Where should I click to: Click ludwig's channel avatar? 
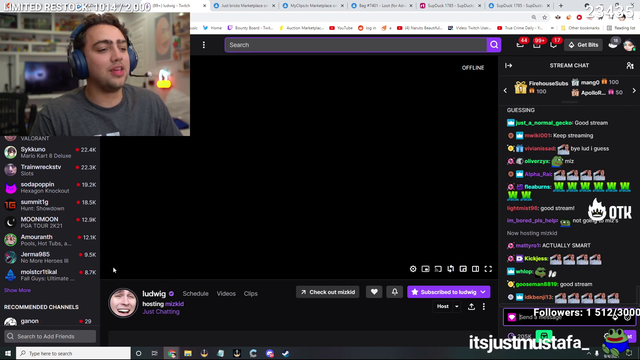(x=123, y=302)
